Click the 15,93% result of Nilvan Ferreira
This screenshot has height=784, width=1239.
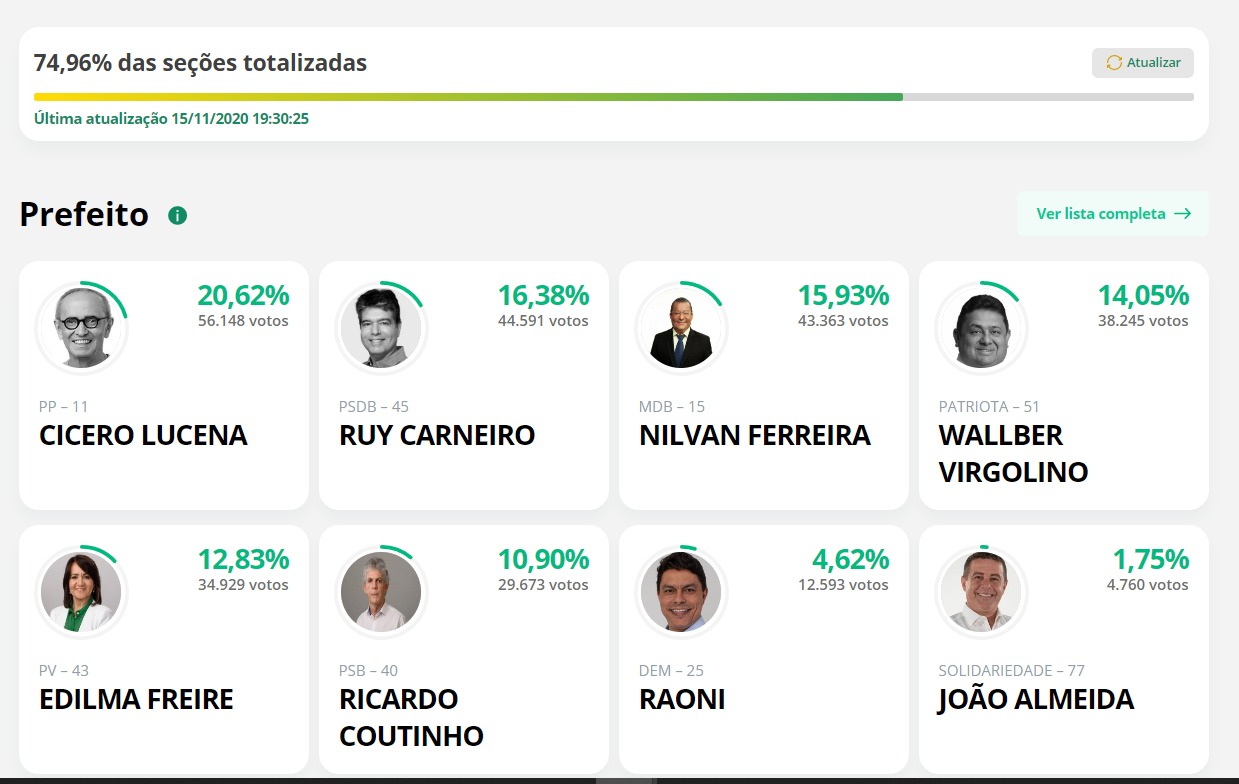pyautogui.click(x=843, y=295)
